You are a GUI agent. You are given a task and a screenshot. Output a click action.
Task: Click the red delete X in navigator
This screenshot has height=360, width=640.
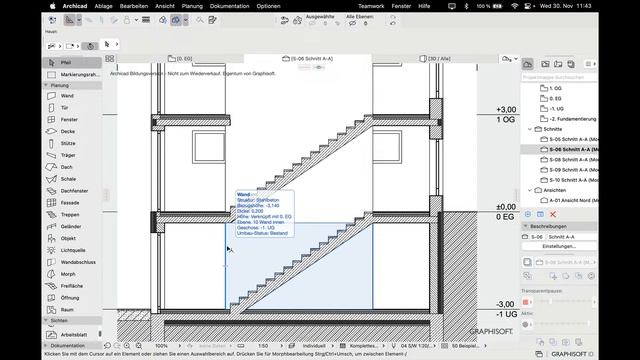click(x=553, y=214)
